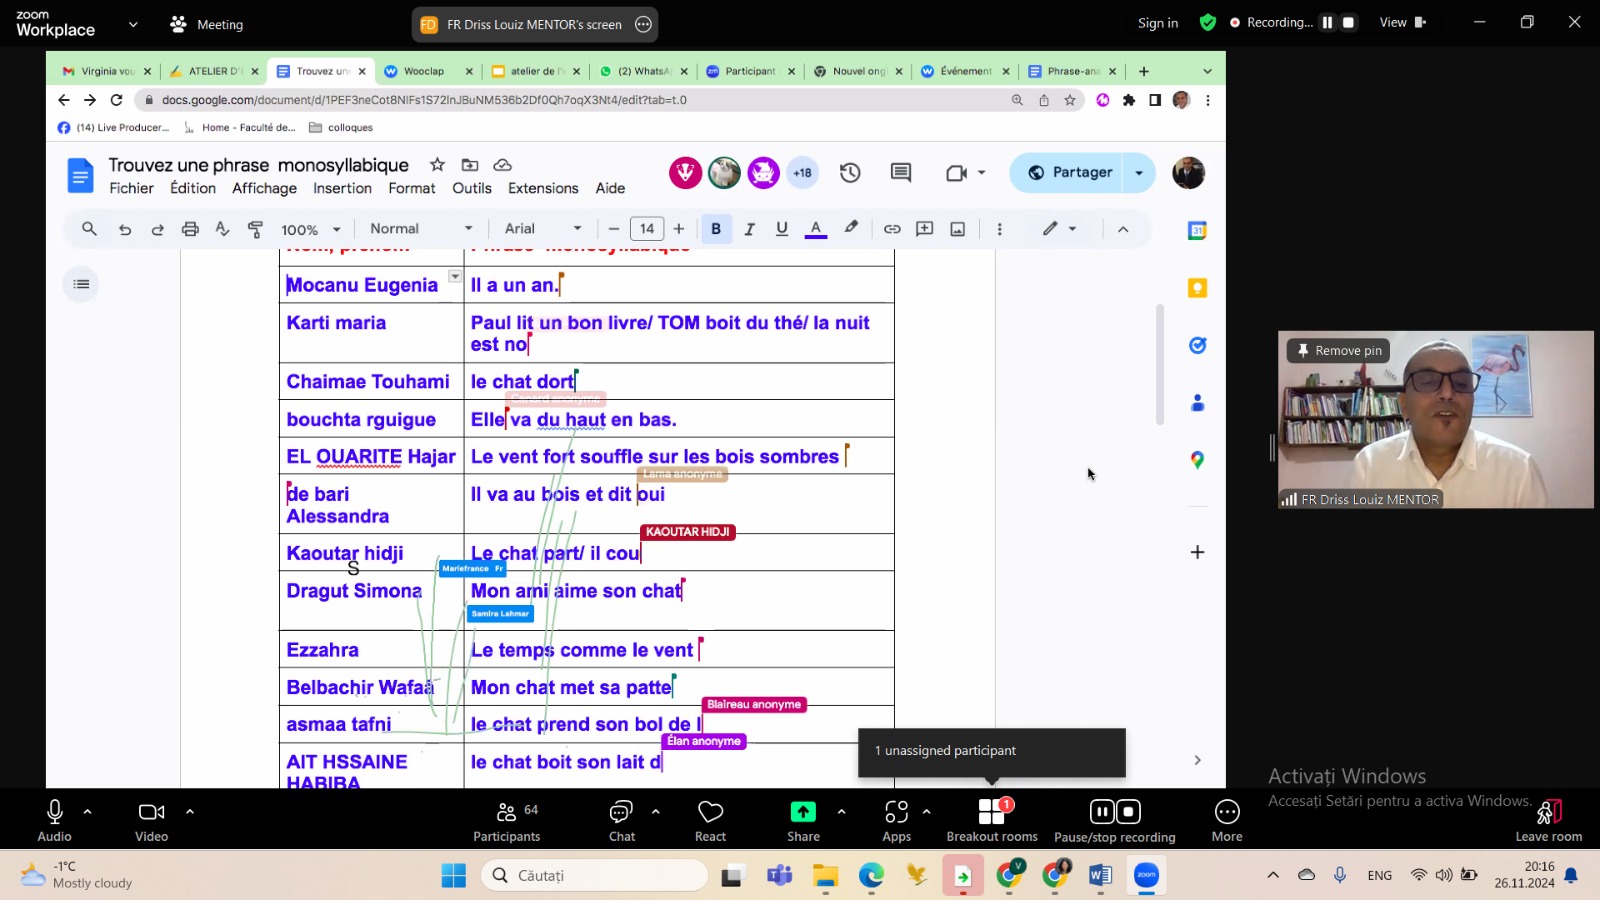Open the Insertion menu
1600x900 pixels.
[342, 188]
